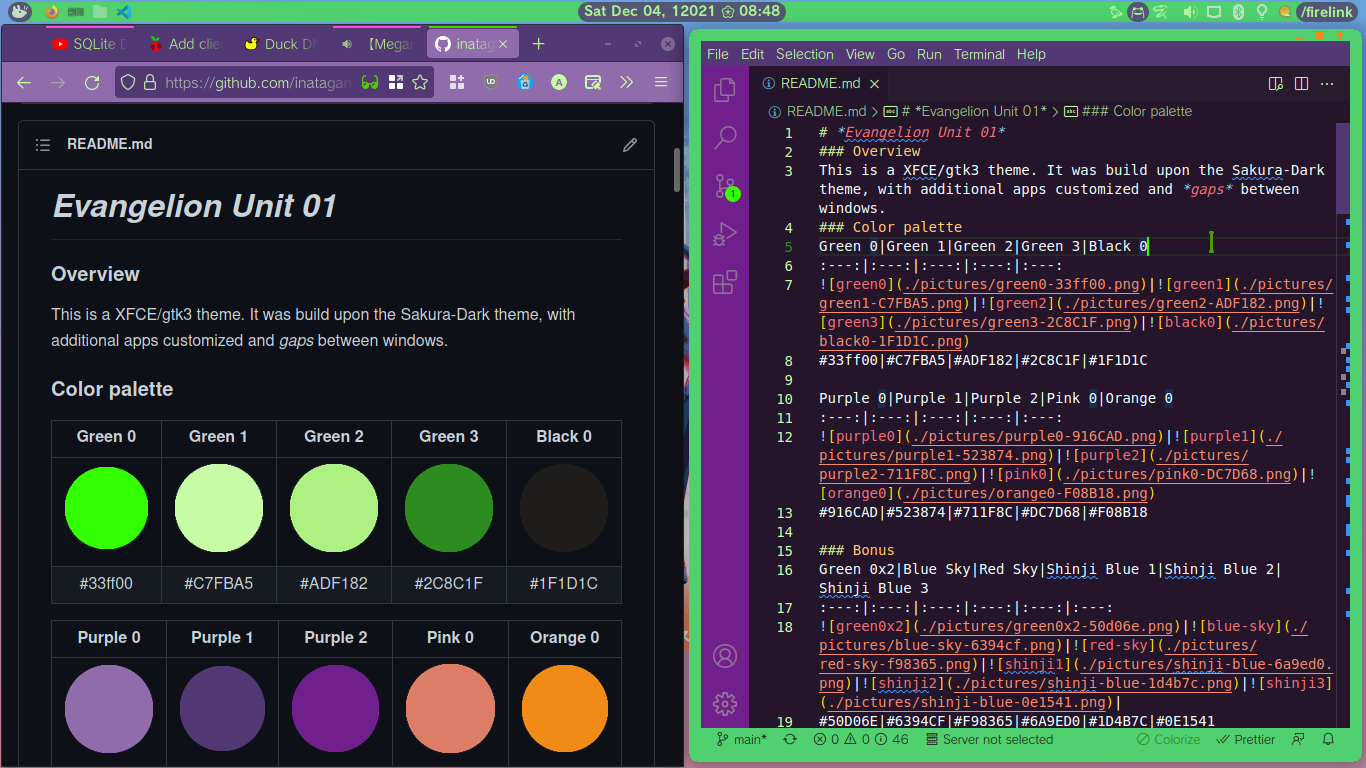Switch to the Add client Firefox tab

coord(184,44)
